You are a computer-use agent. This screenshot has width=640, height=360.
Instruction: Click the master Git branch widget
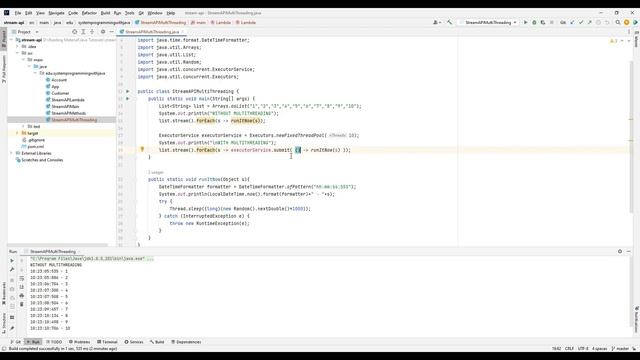(x=620, y=349)
